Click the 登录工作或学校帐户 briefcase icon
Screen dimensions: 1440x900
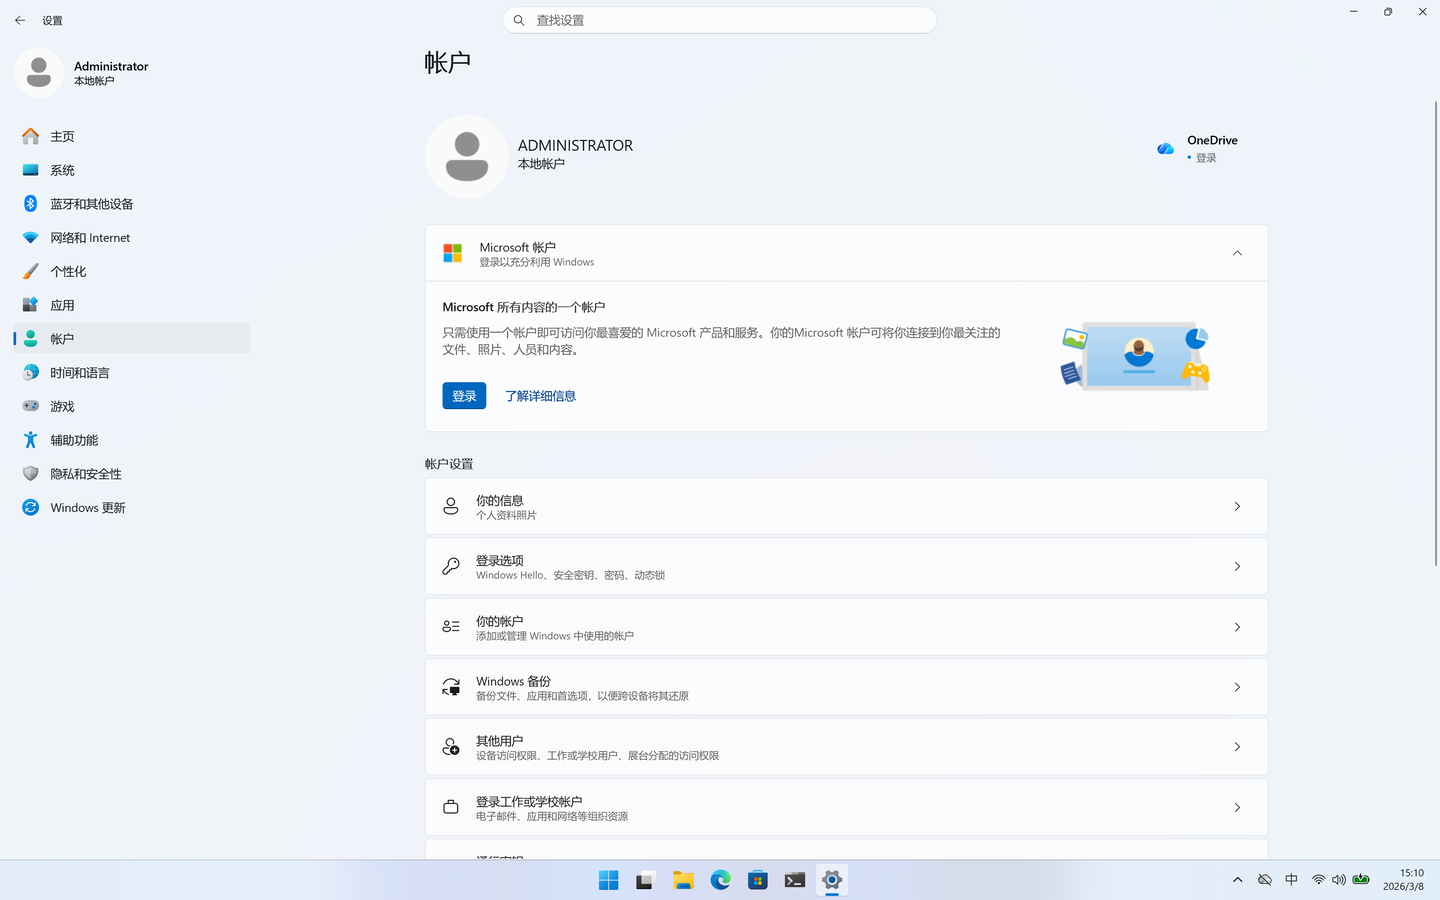coord(451,807)
